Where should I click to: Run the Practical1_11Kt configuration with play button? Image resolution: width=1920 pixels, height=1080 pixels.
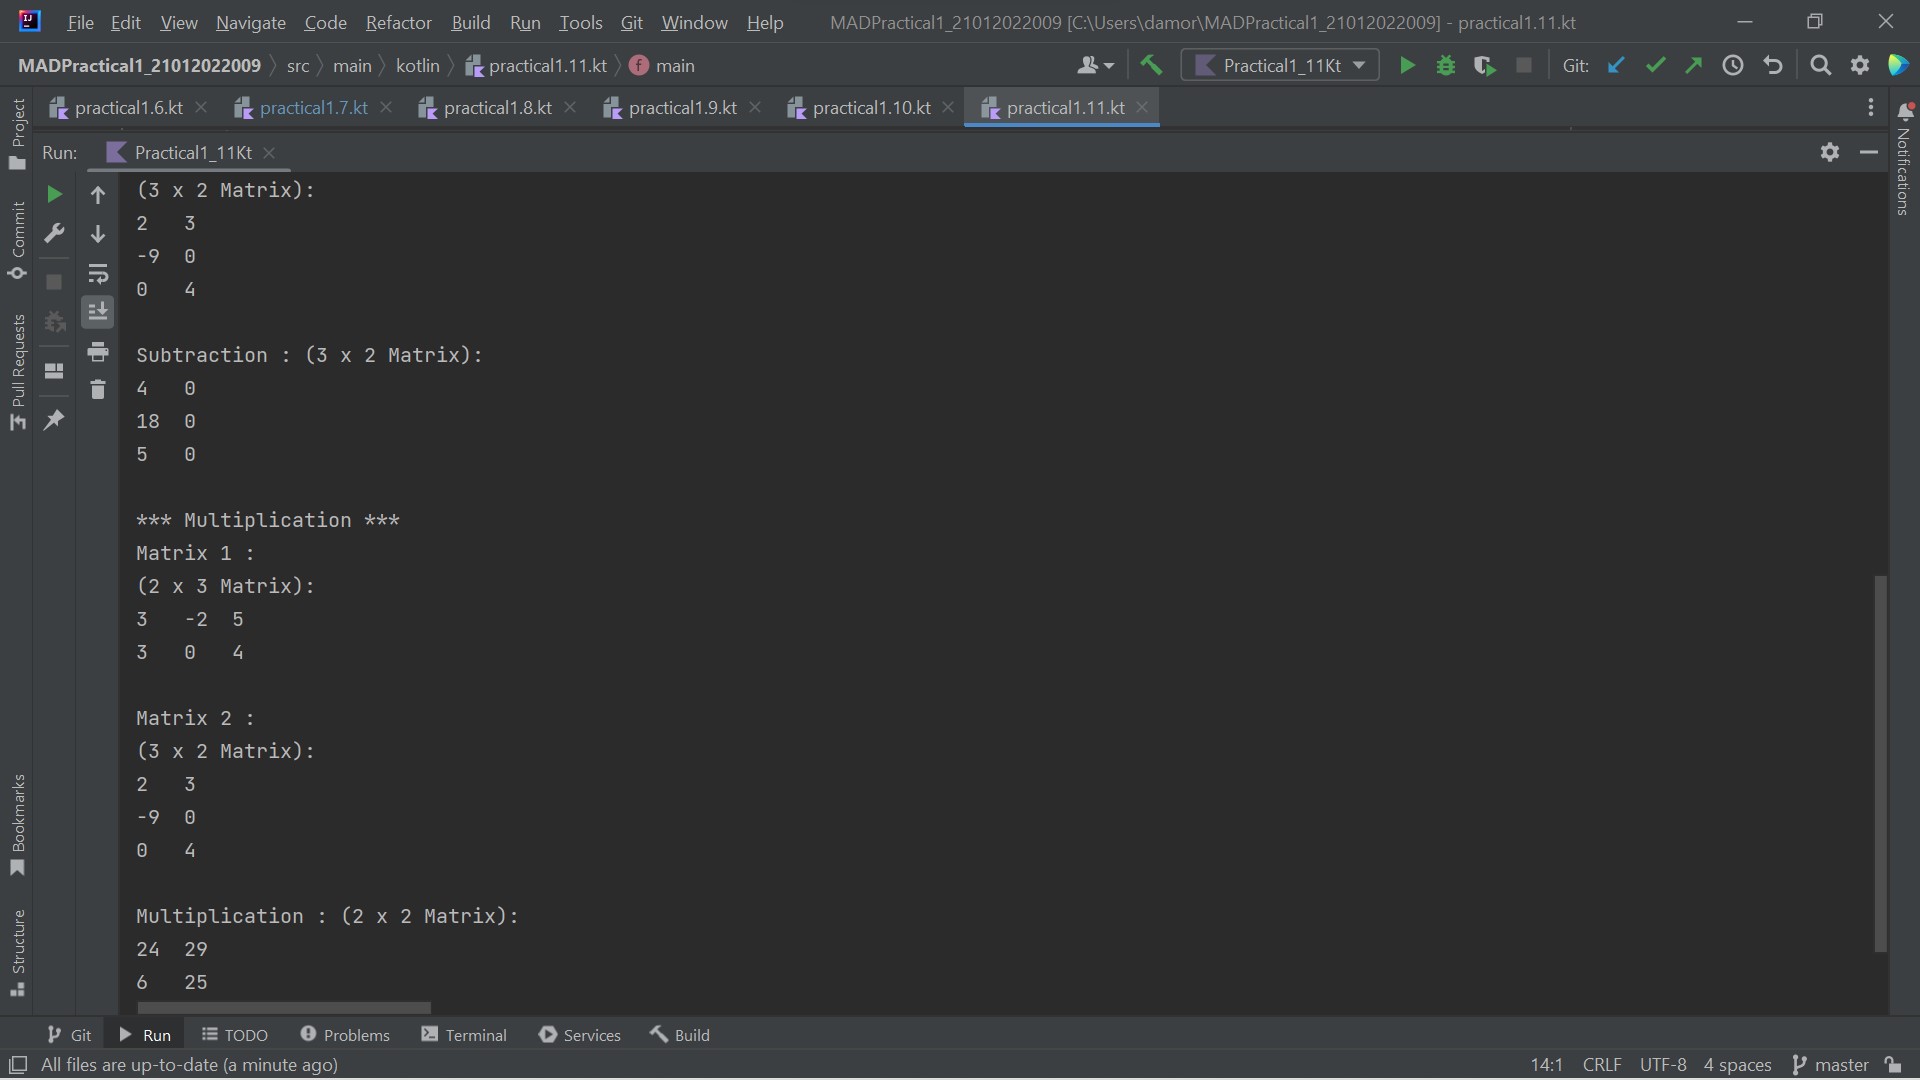click(x=1407, y=64)
